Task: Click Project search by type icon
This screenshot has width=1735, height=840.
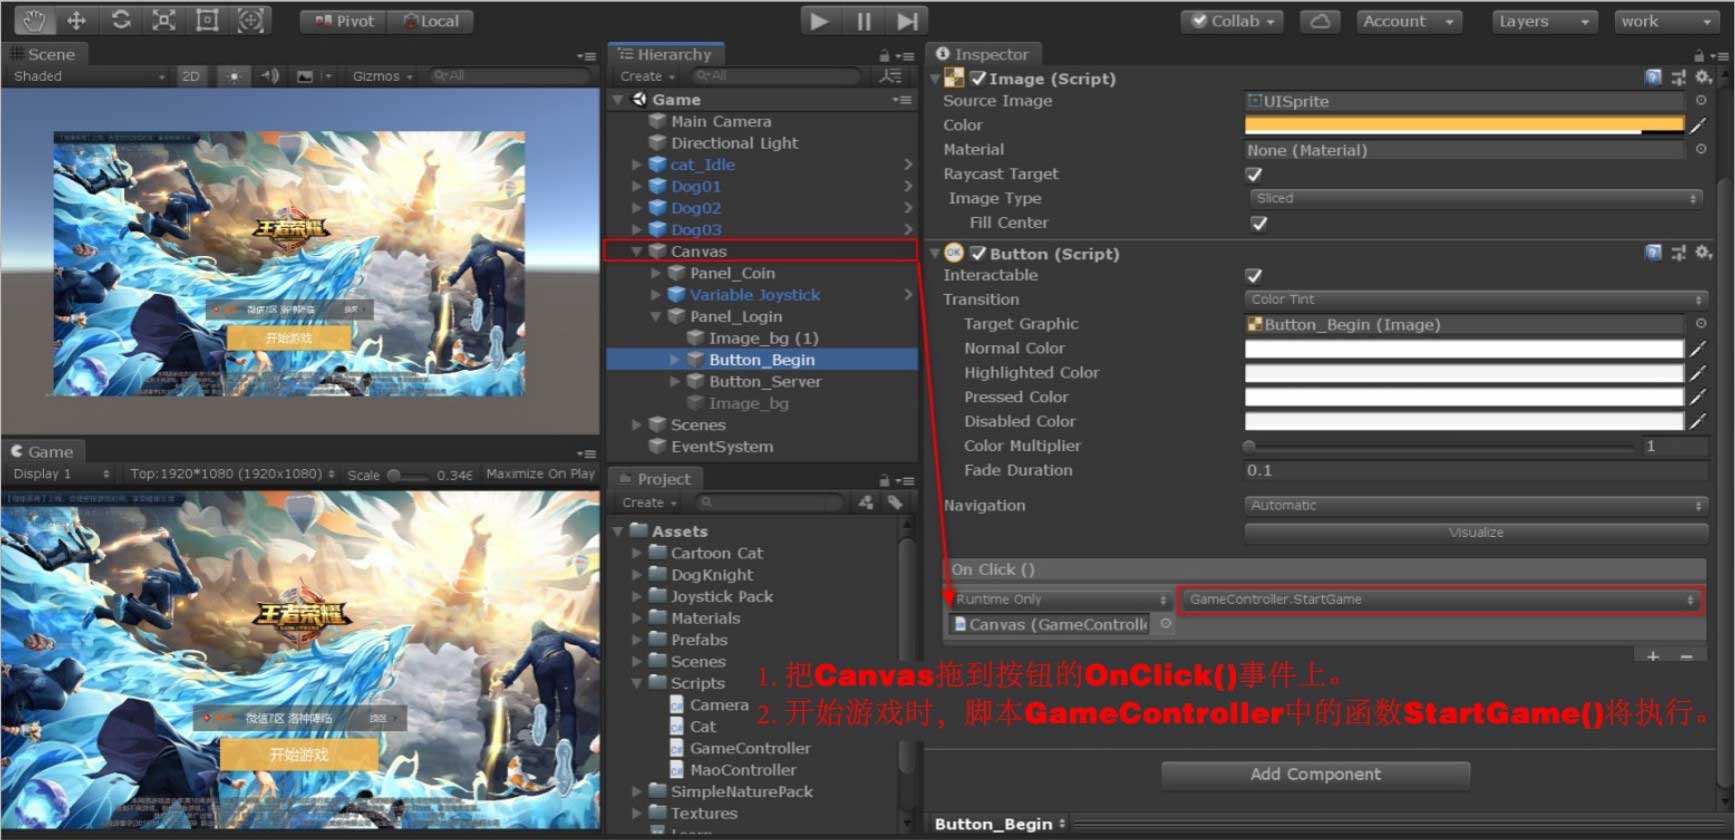Action: click(866, 503)
